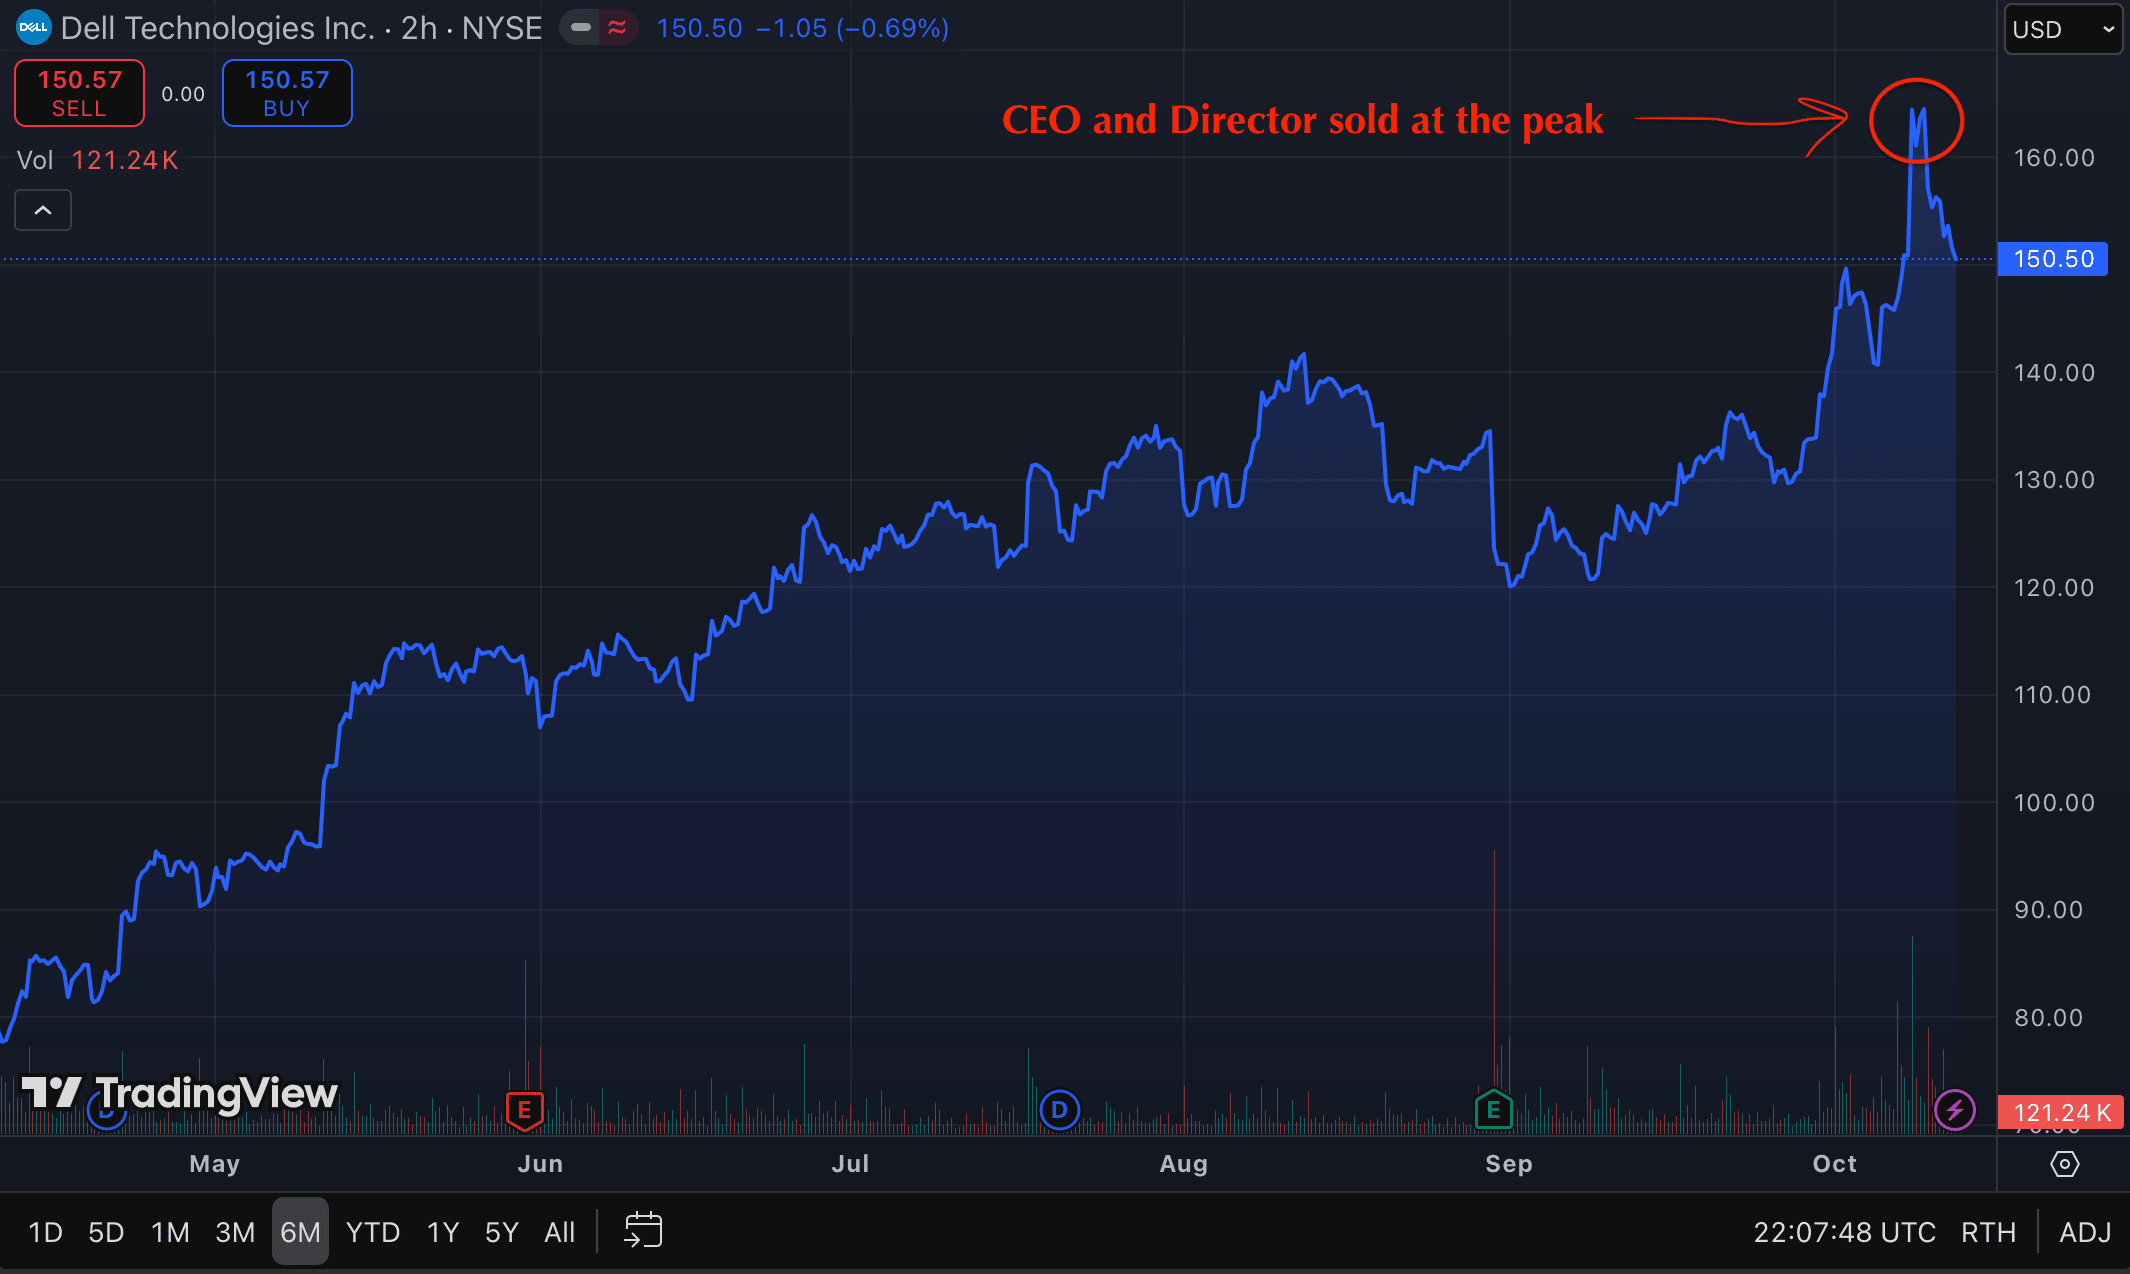Click the Dell logo icon
This screenshot has height=1274, width=2130.
click(x=33, y=28)
